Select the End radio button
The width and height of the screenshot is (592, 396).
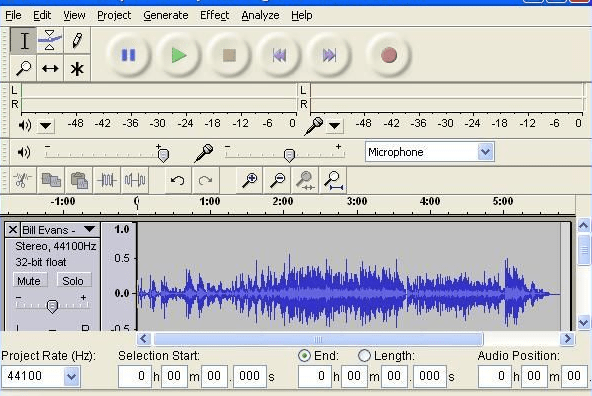[304, 356]
